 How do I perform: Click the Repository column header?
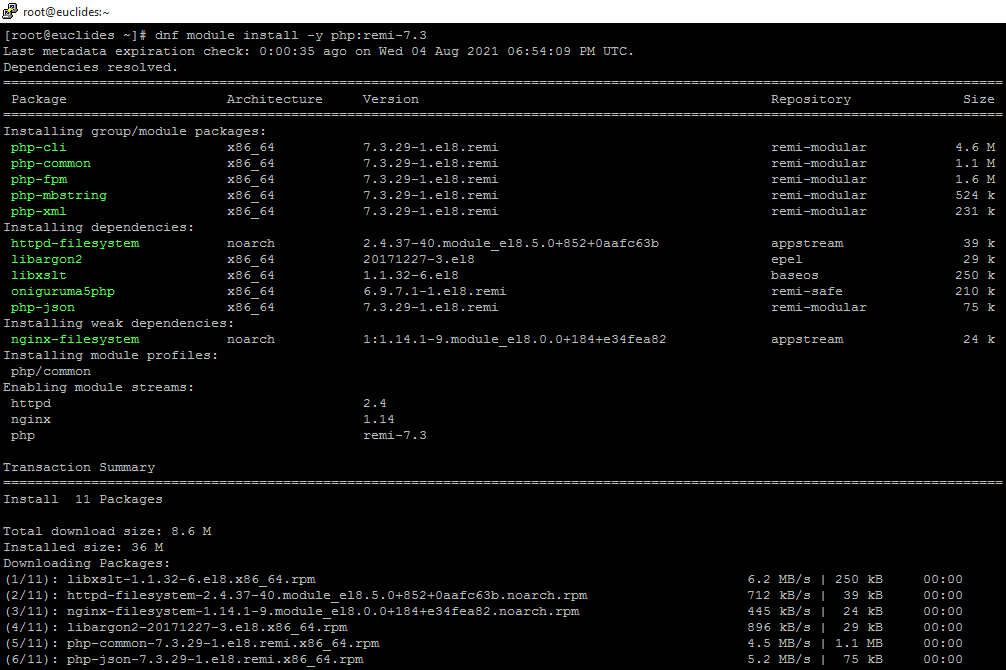(x=810, y=99)
